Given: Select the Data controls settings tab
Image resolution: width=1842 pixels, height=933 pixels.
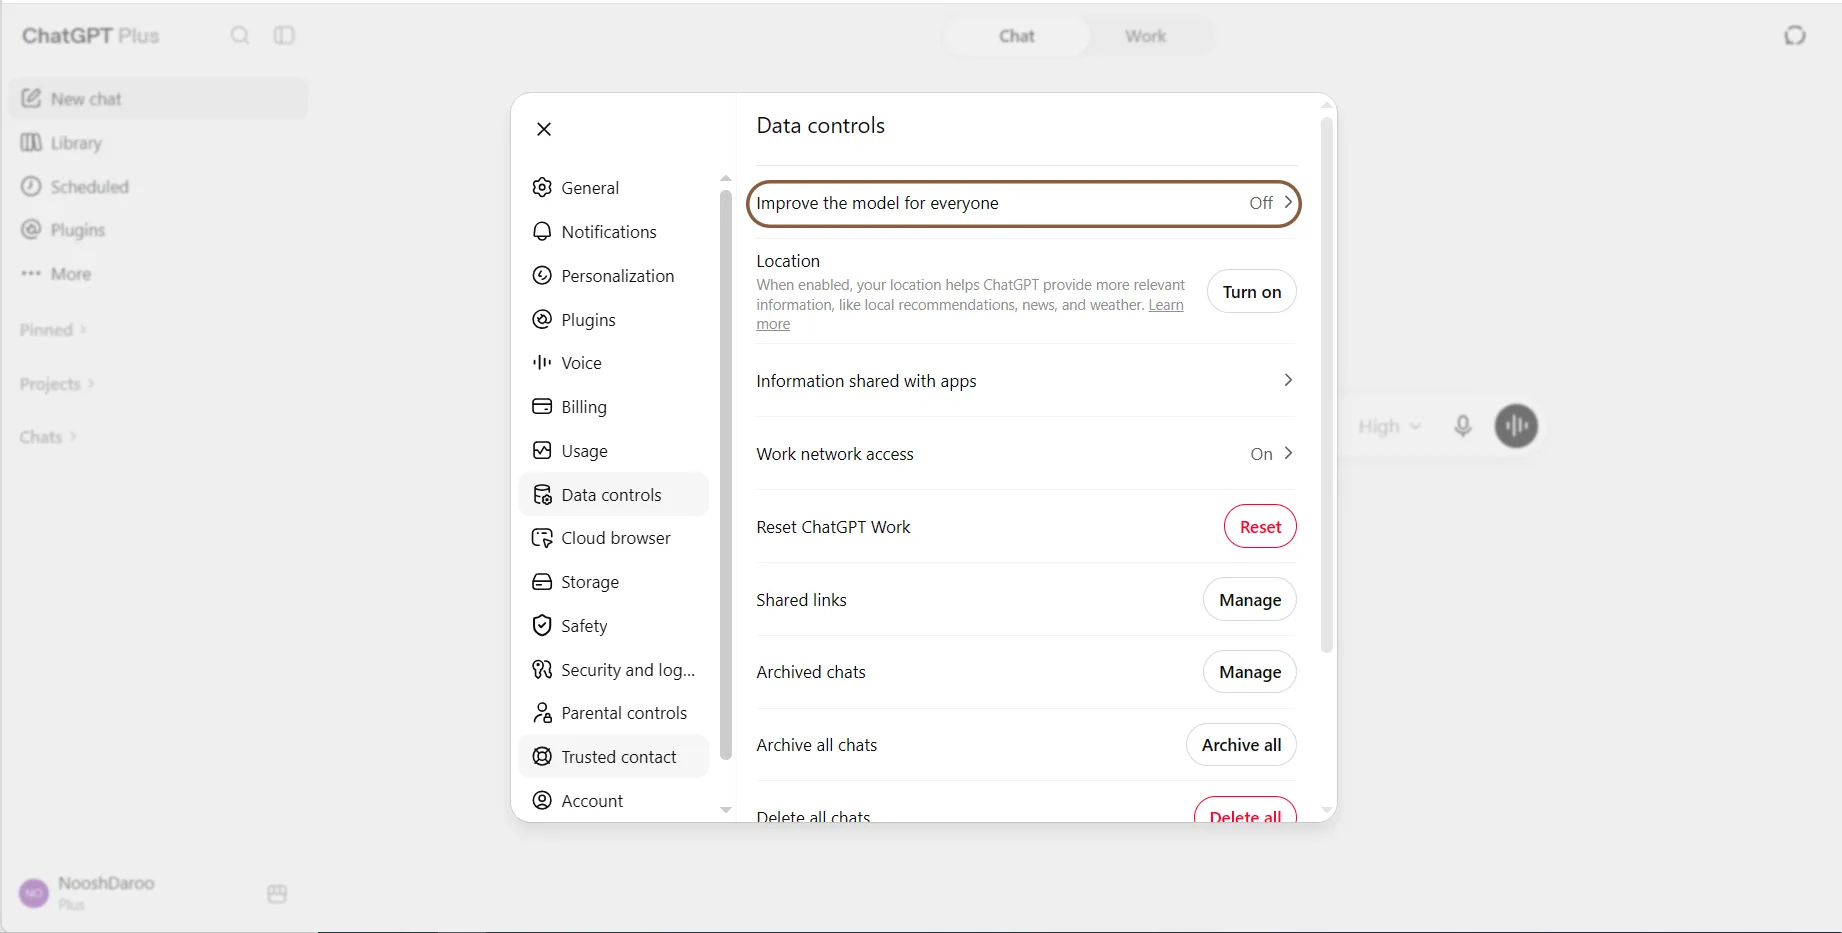Looking at the screenshot, I should click(614, 494).
